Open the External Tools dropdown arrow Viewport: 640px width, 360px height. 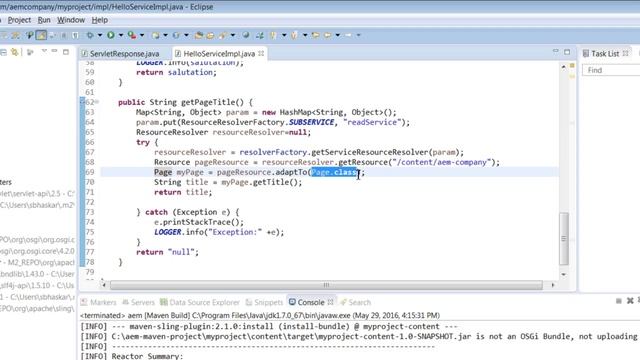pyautogui.click(x=142, y=35)
